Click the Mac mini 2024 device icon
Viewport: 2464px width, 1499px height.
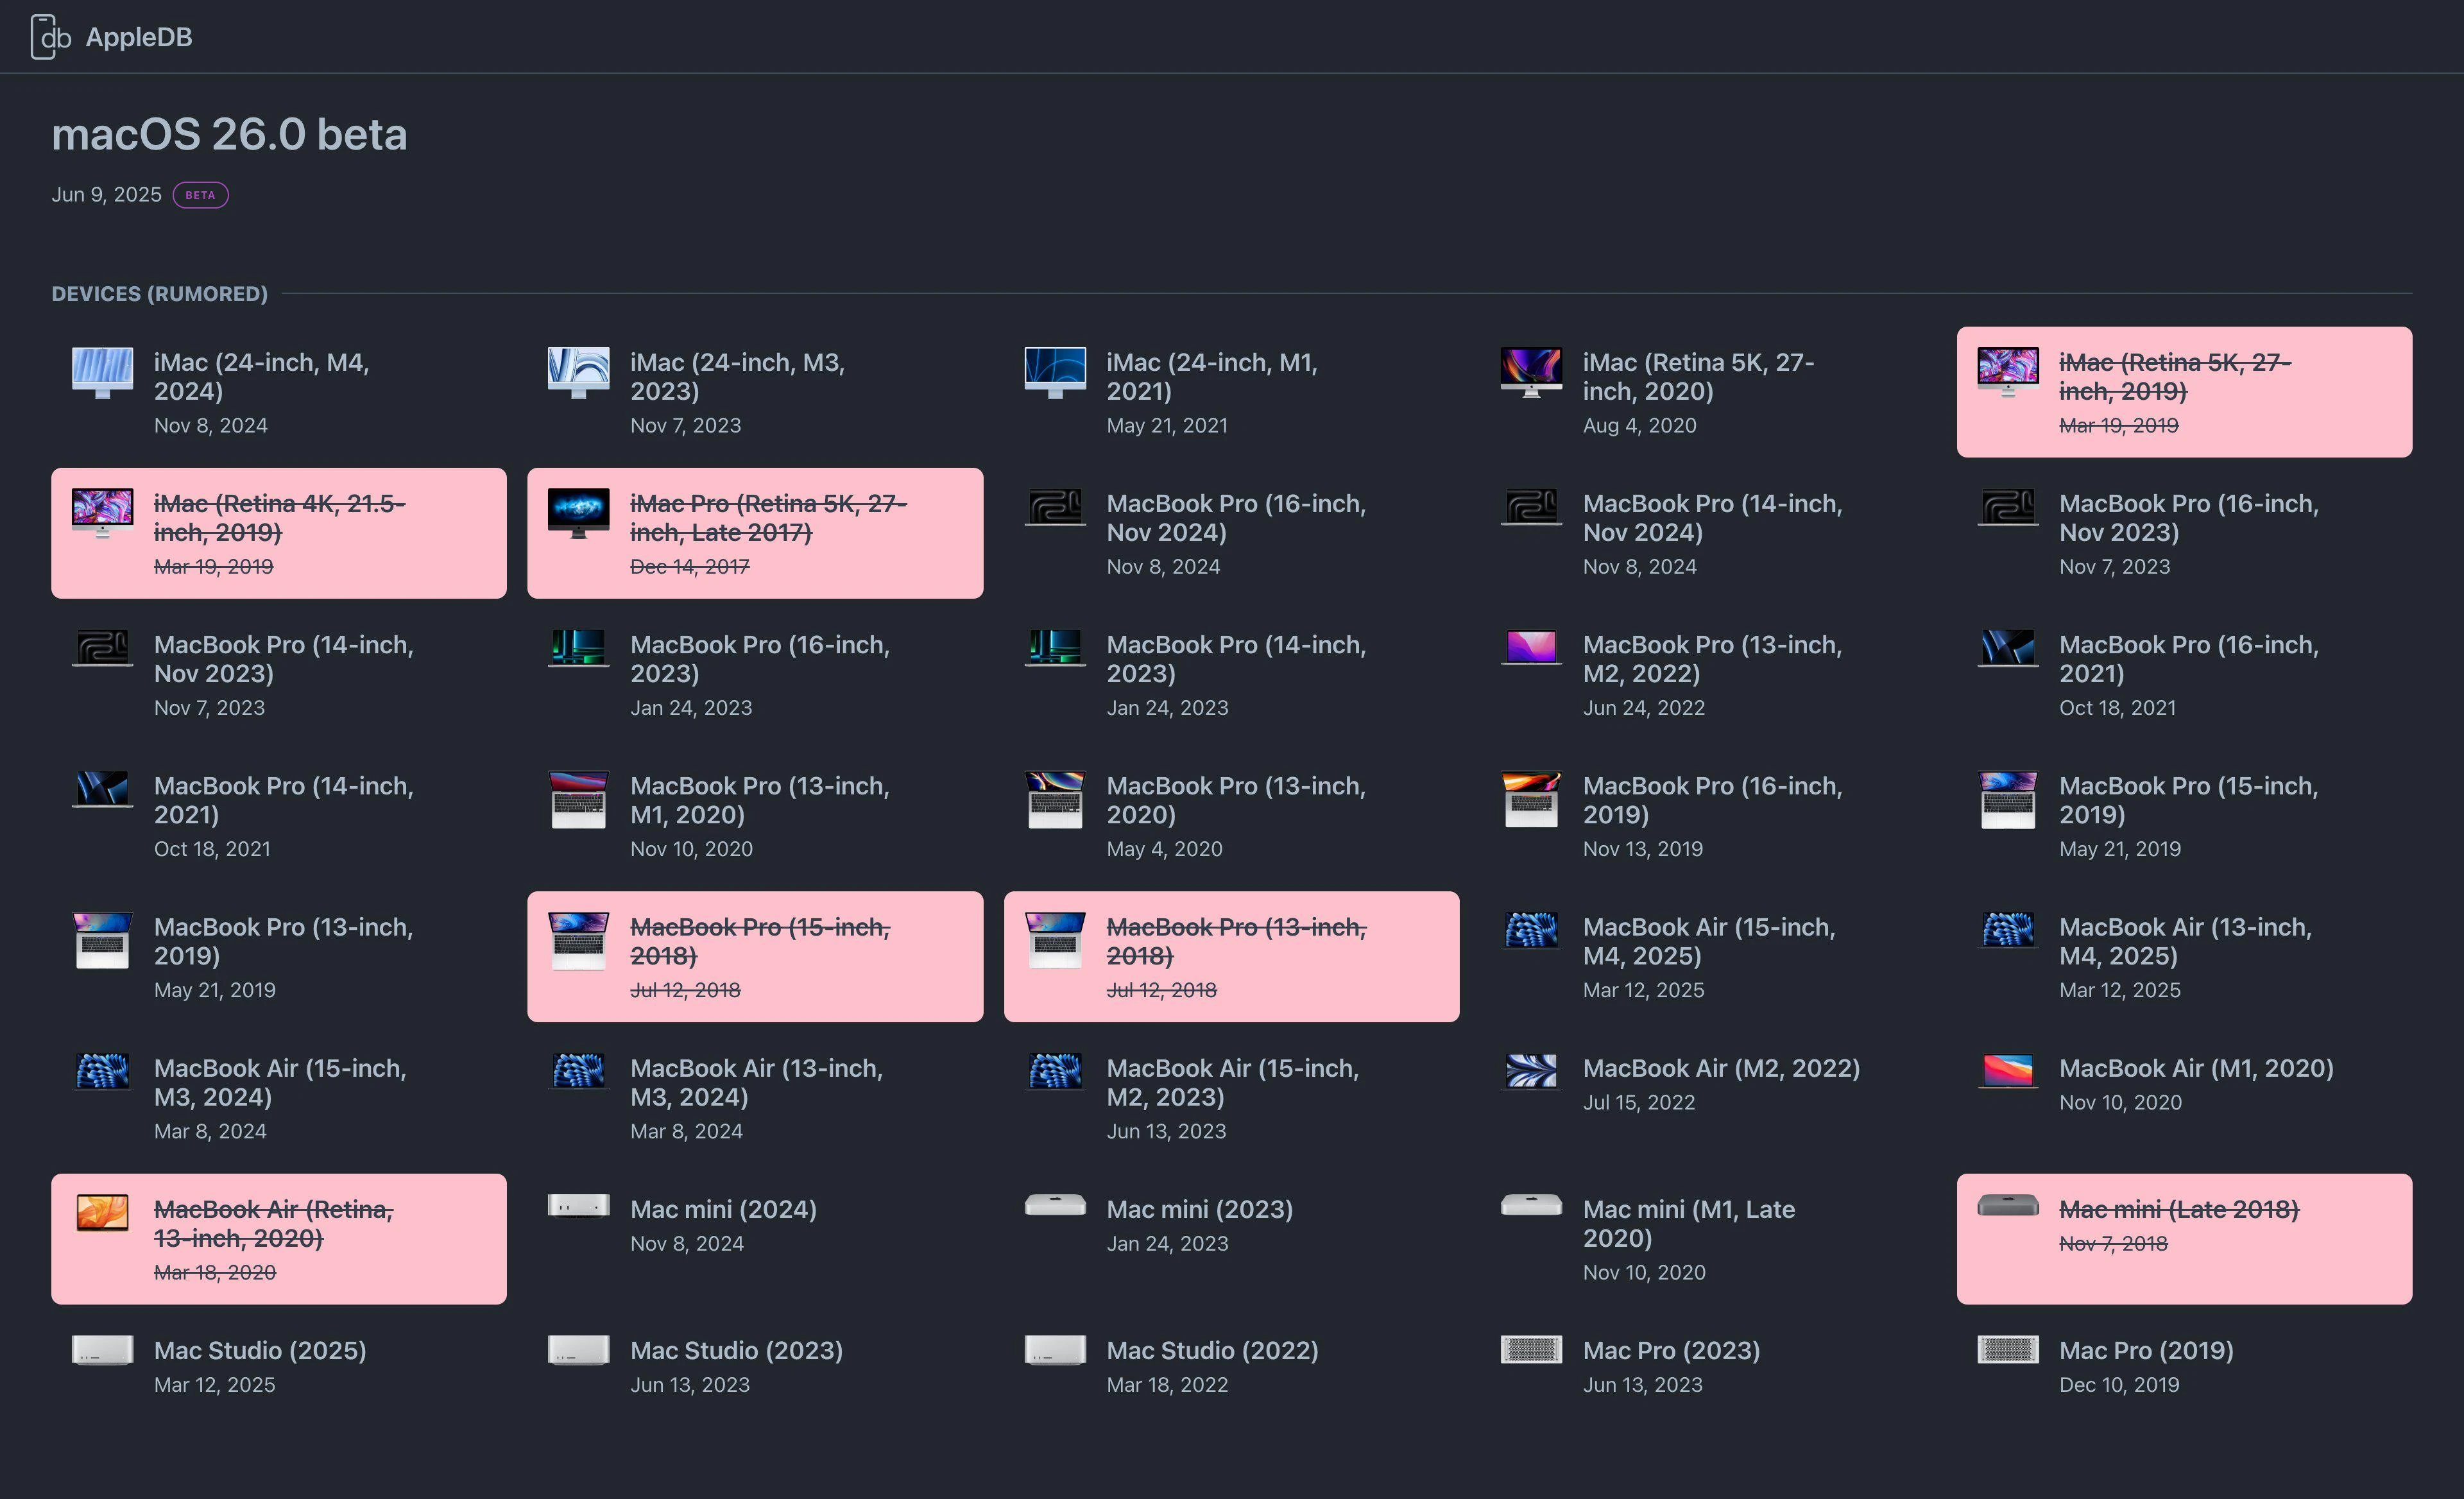pyautogui.click(x=578, y=1206)
